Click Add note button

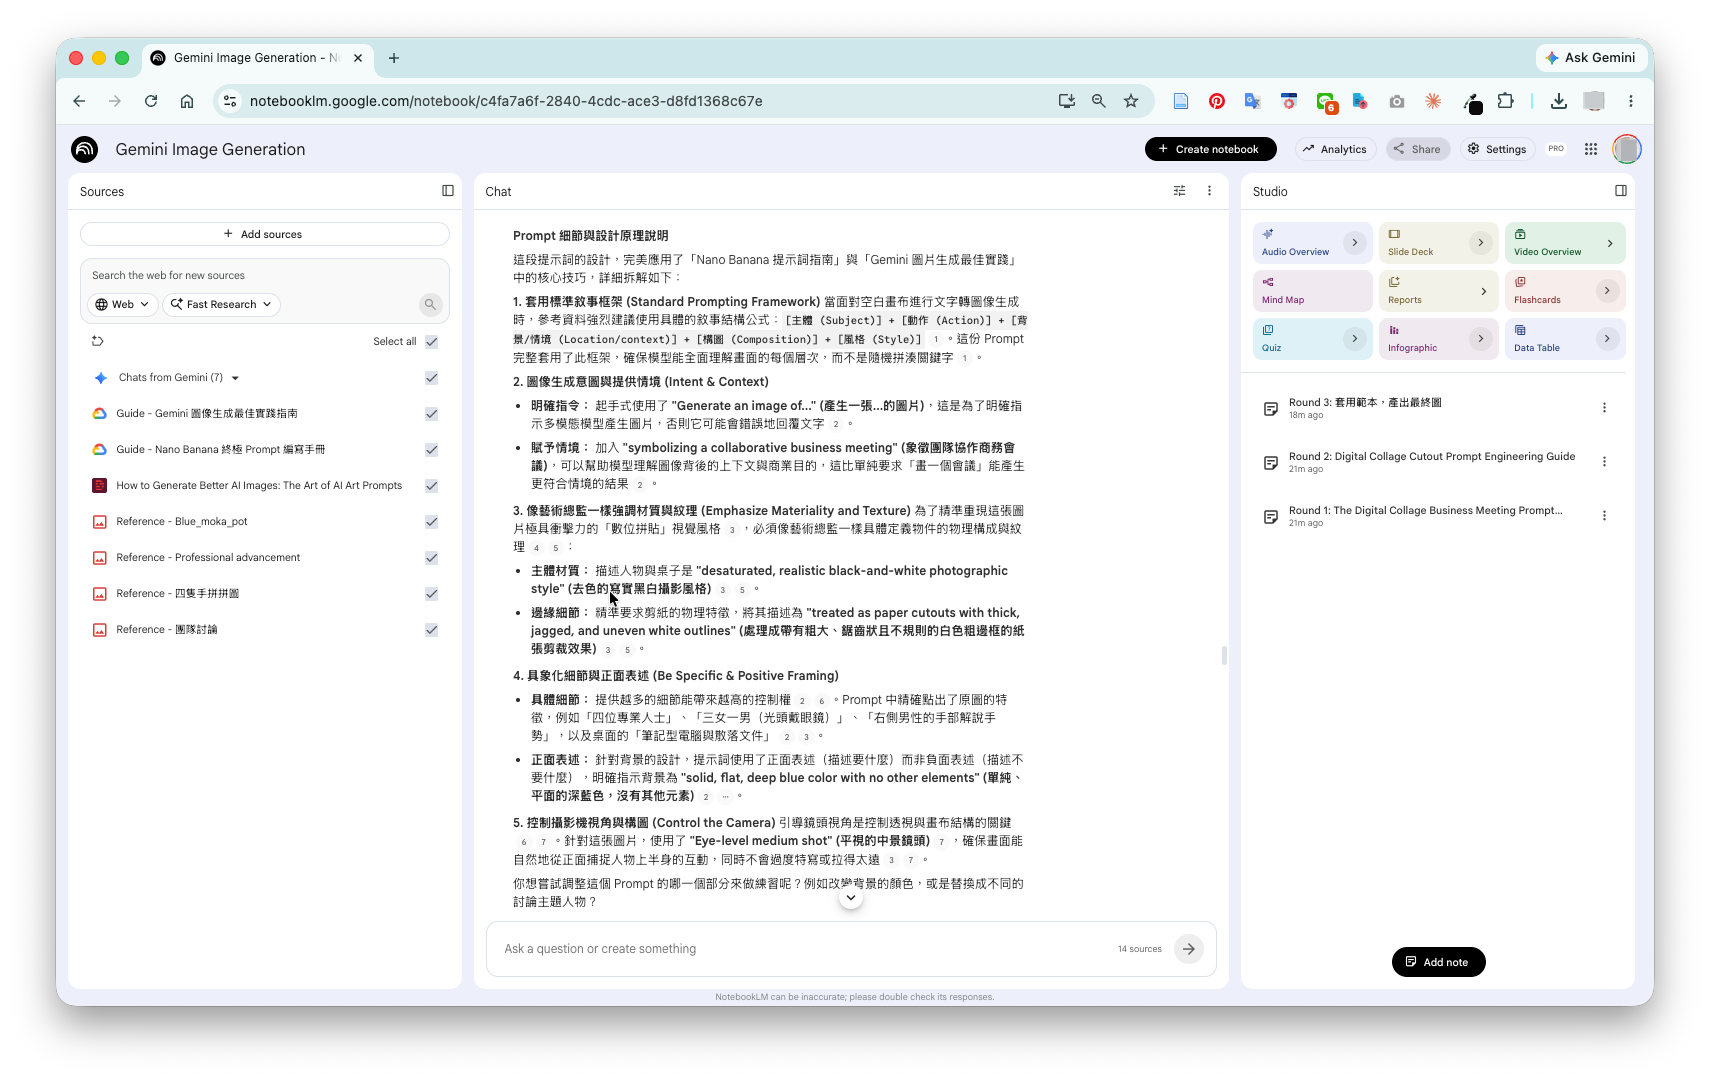click(x=1438, y=962)
